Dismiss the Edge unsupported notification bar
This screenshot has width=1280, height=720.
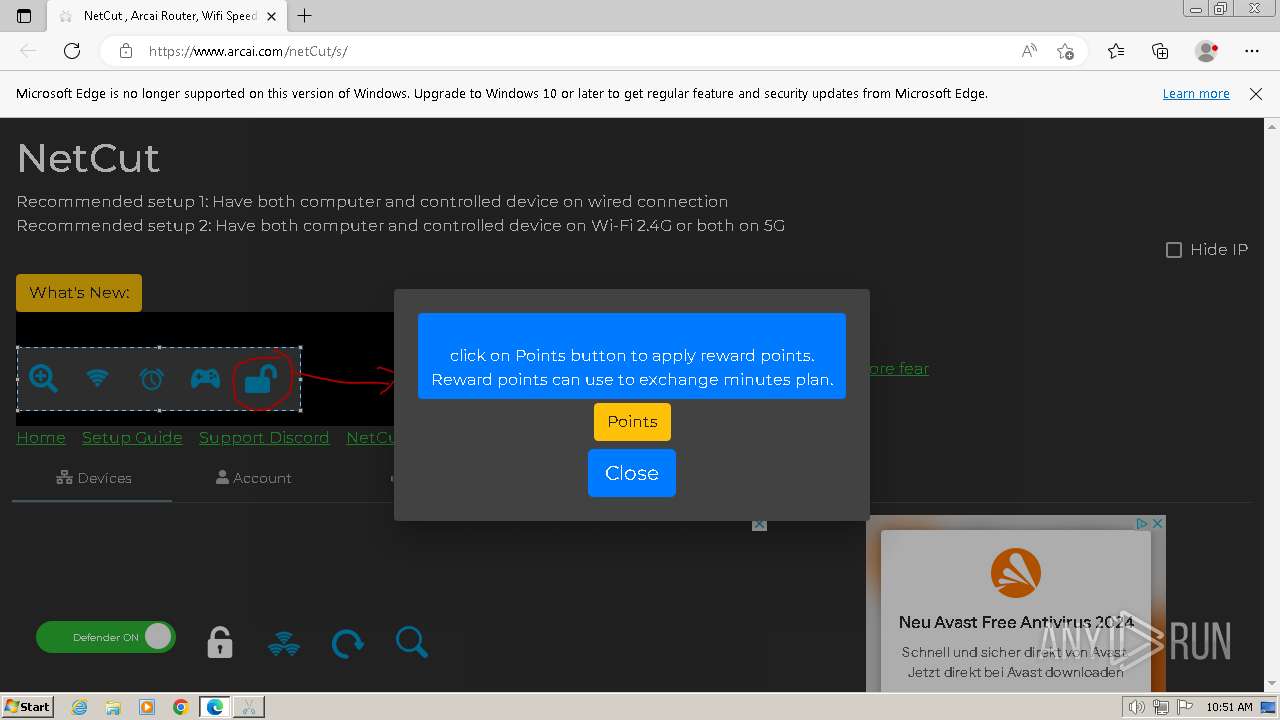(1256, 94)
